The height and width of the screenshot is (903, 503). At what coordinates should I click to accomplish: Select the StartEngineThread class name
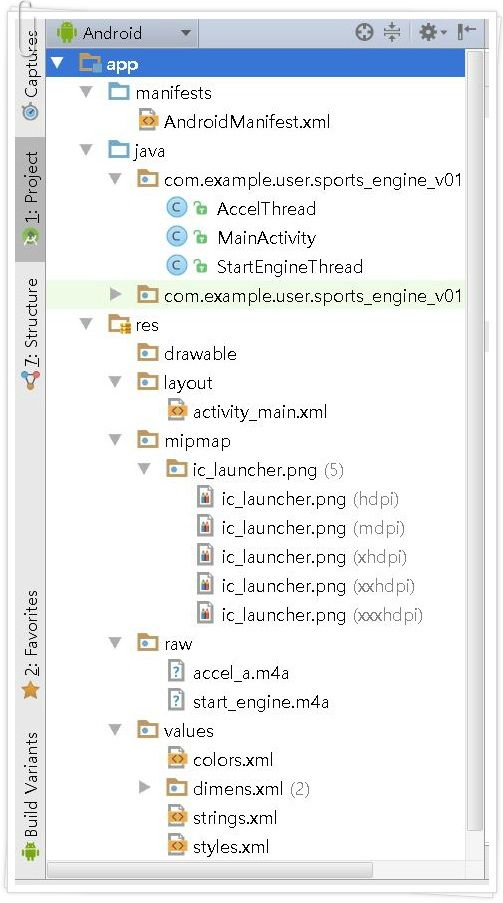[290, 267]
